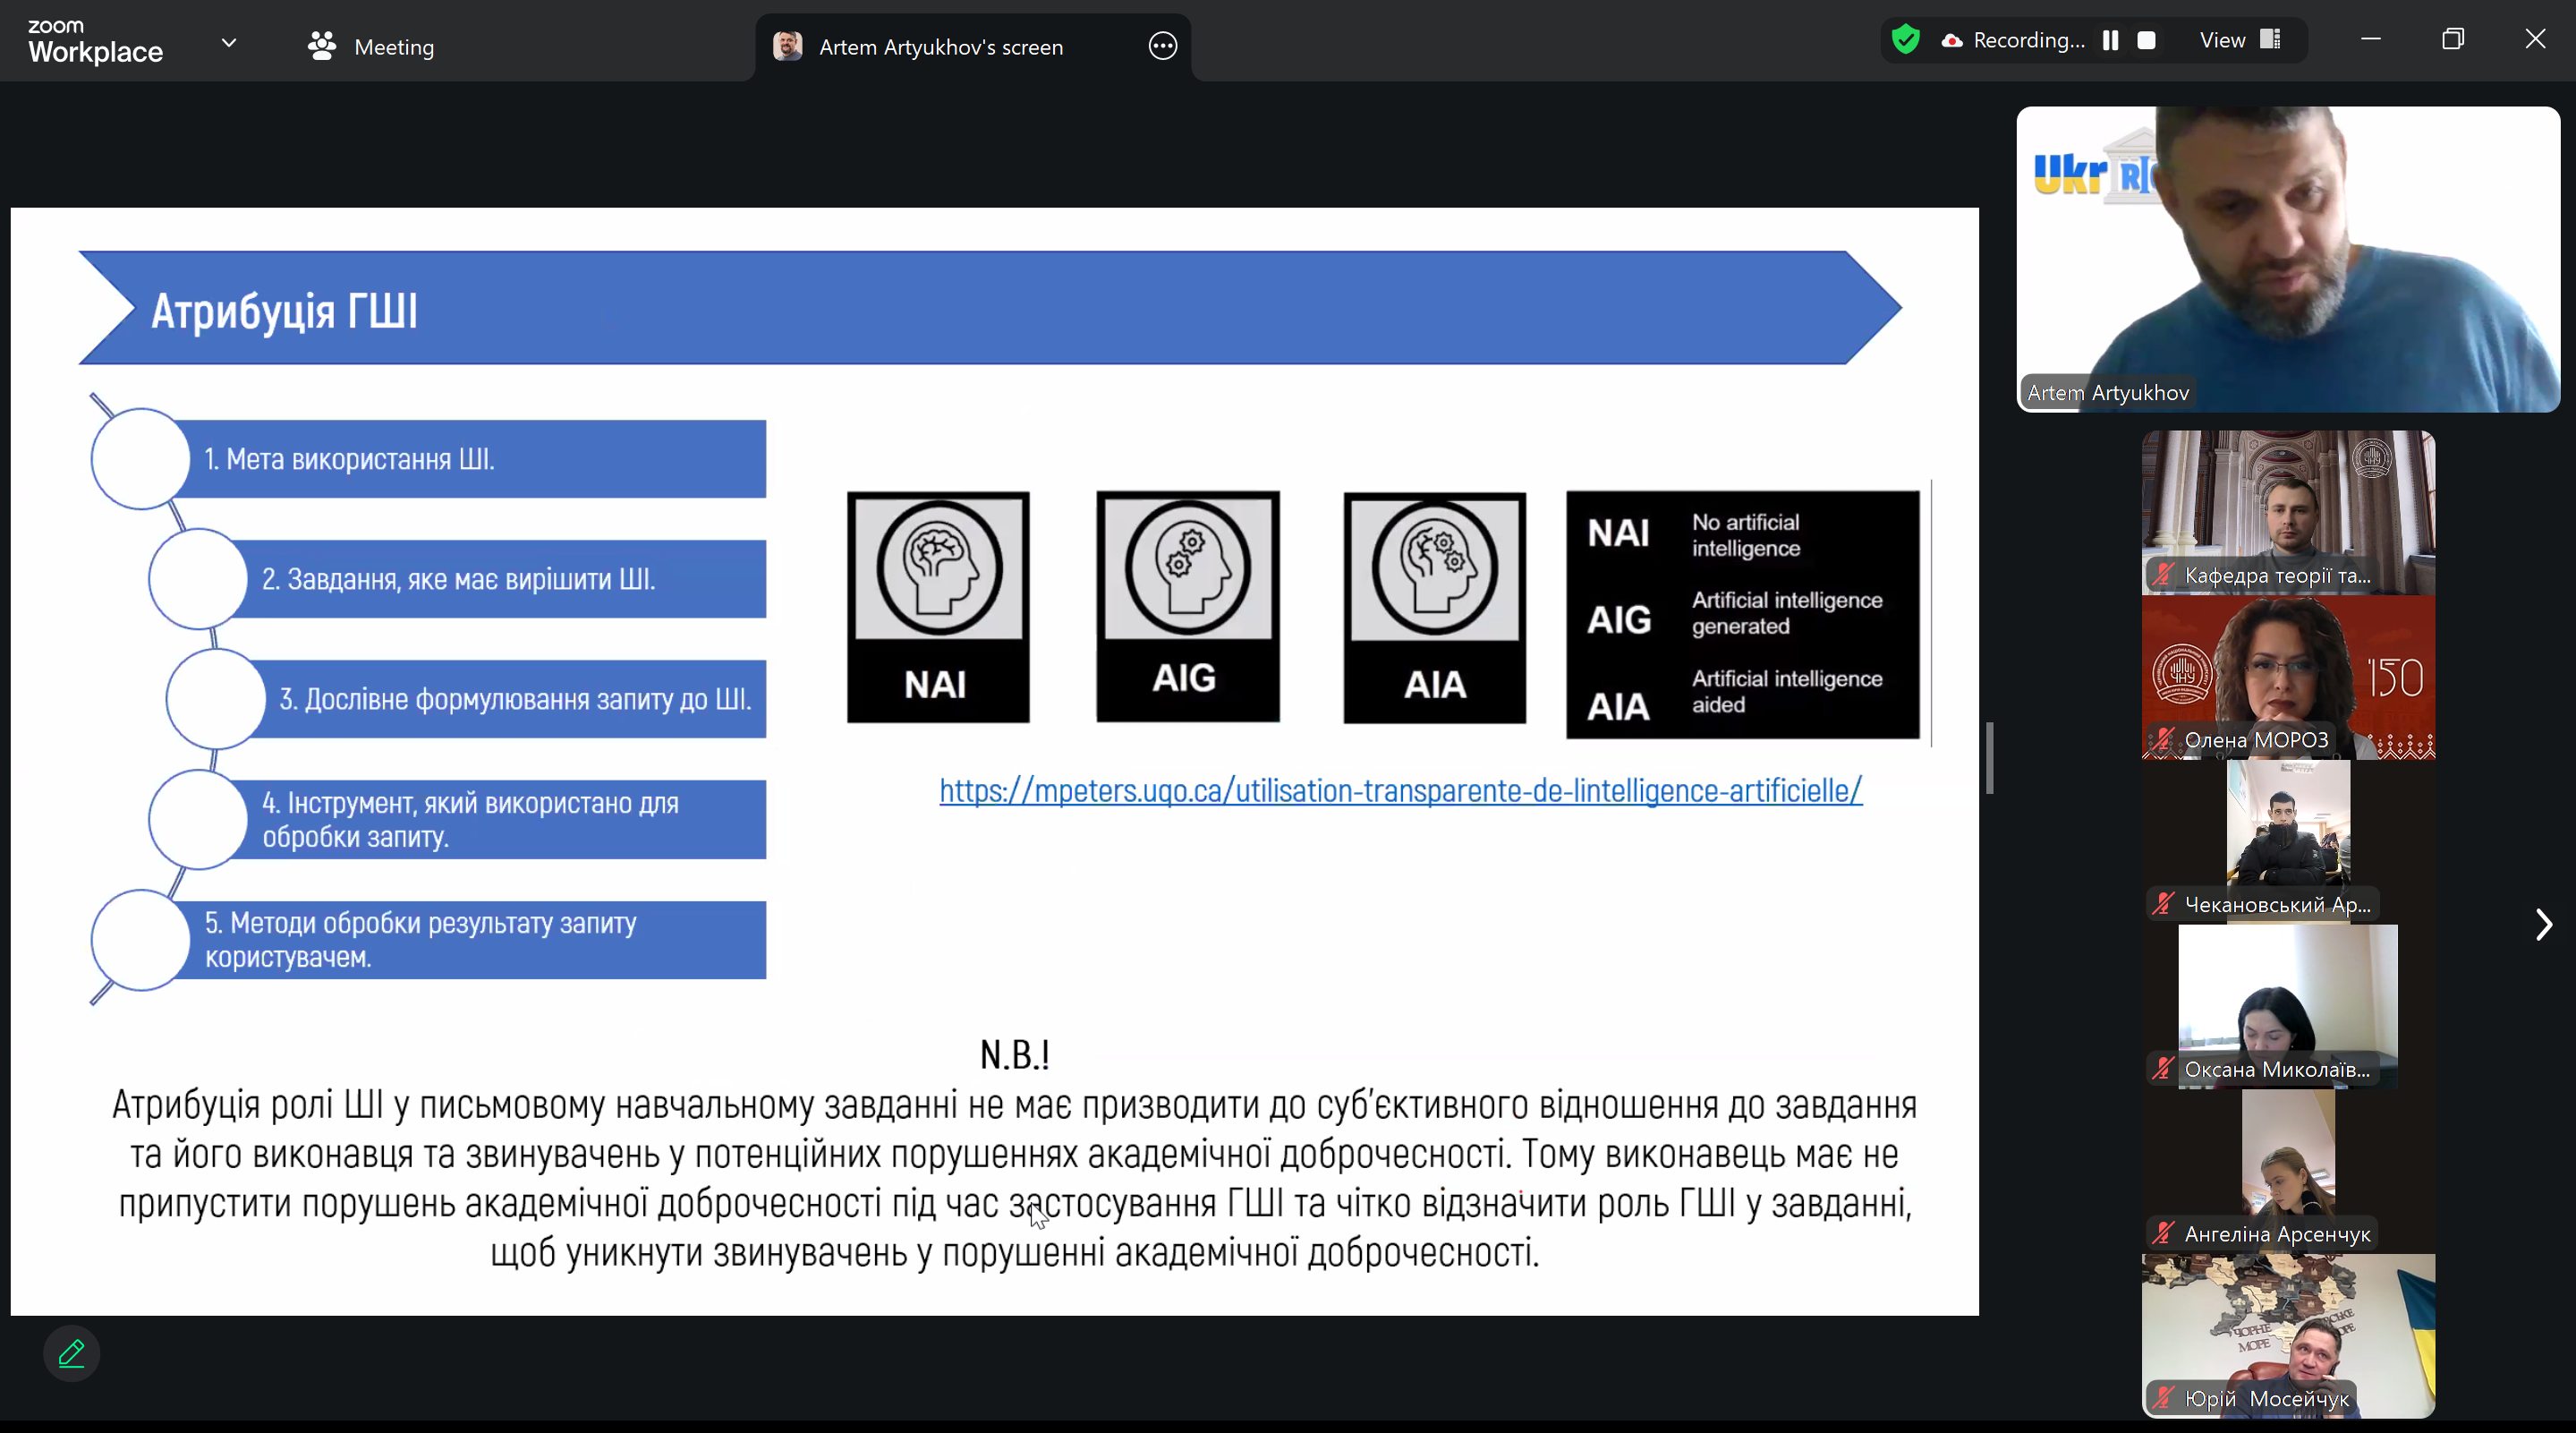This screenshot has height=1433, width=2576.
Task: Click muted mic icon of Ангеліна Арсенчук
Action: 2164,1233
